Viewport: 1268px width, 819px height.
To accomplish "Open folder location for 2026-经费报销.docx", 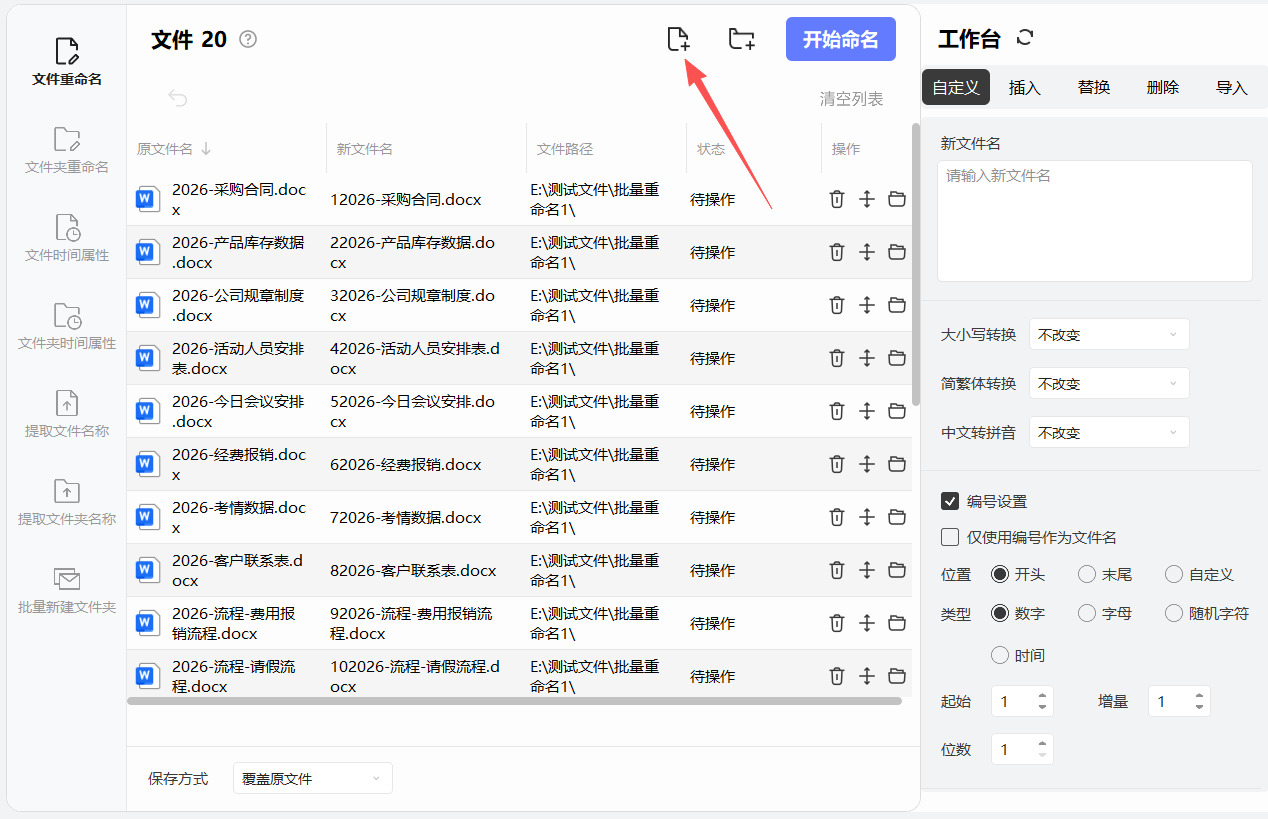I will pyautogui.click(x=897, y=464).
